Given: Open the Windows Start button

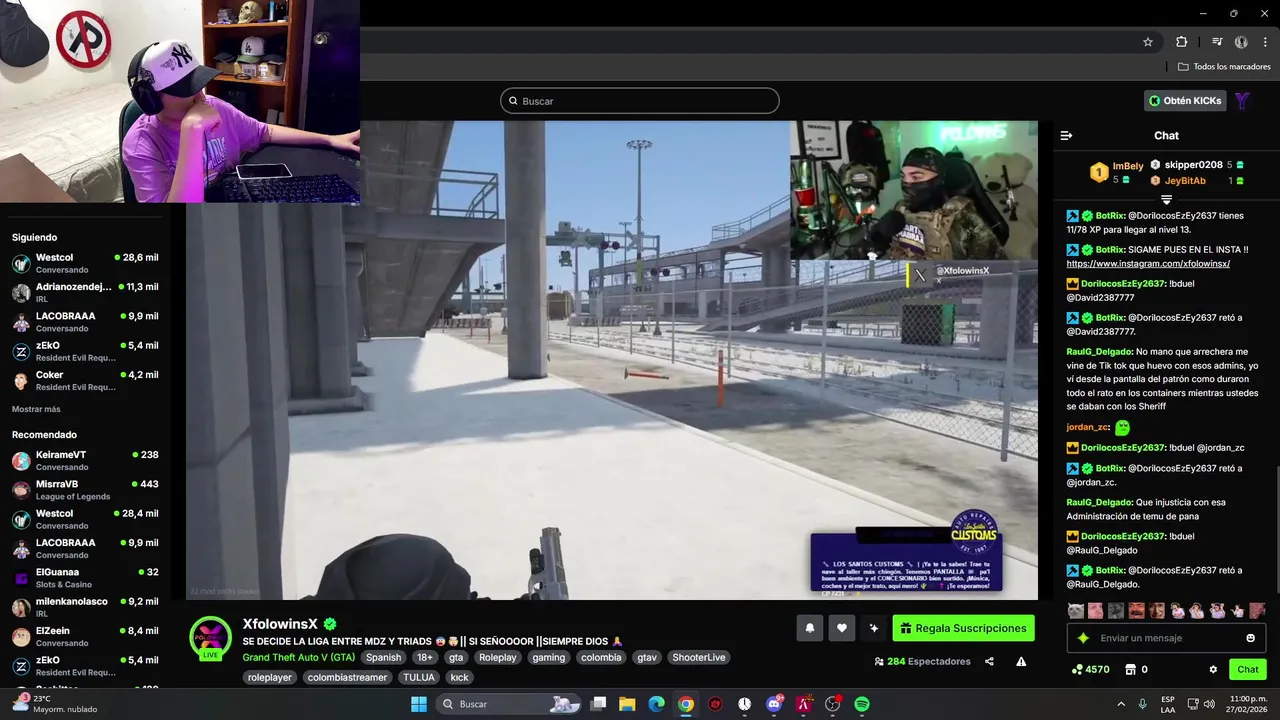Looking at the screenshot, I should point(419,704).
